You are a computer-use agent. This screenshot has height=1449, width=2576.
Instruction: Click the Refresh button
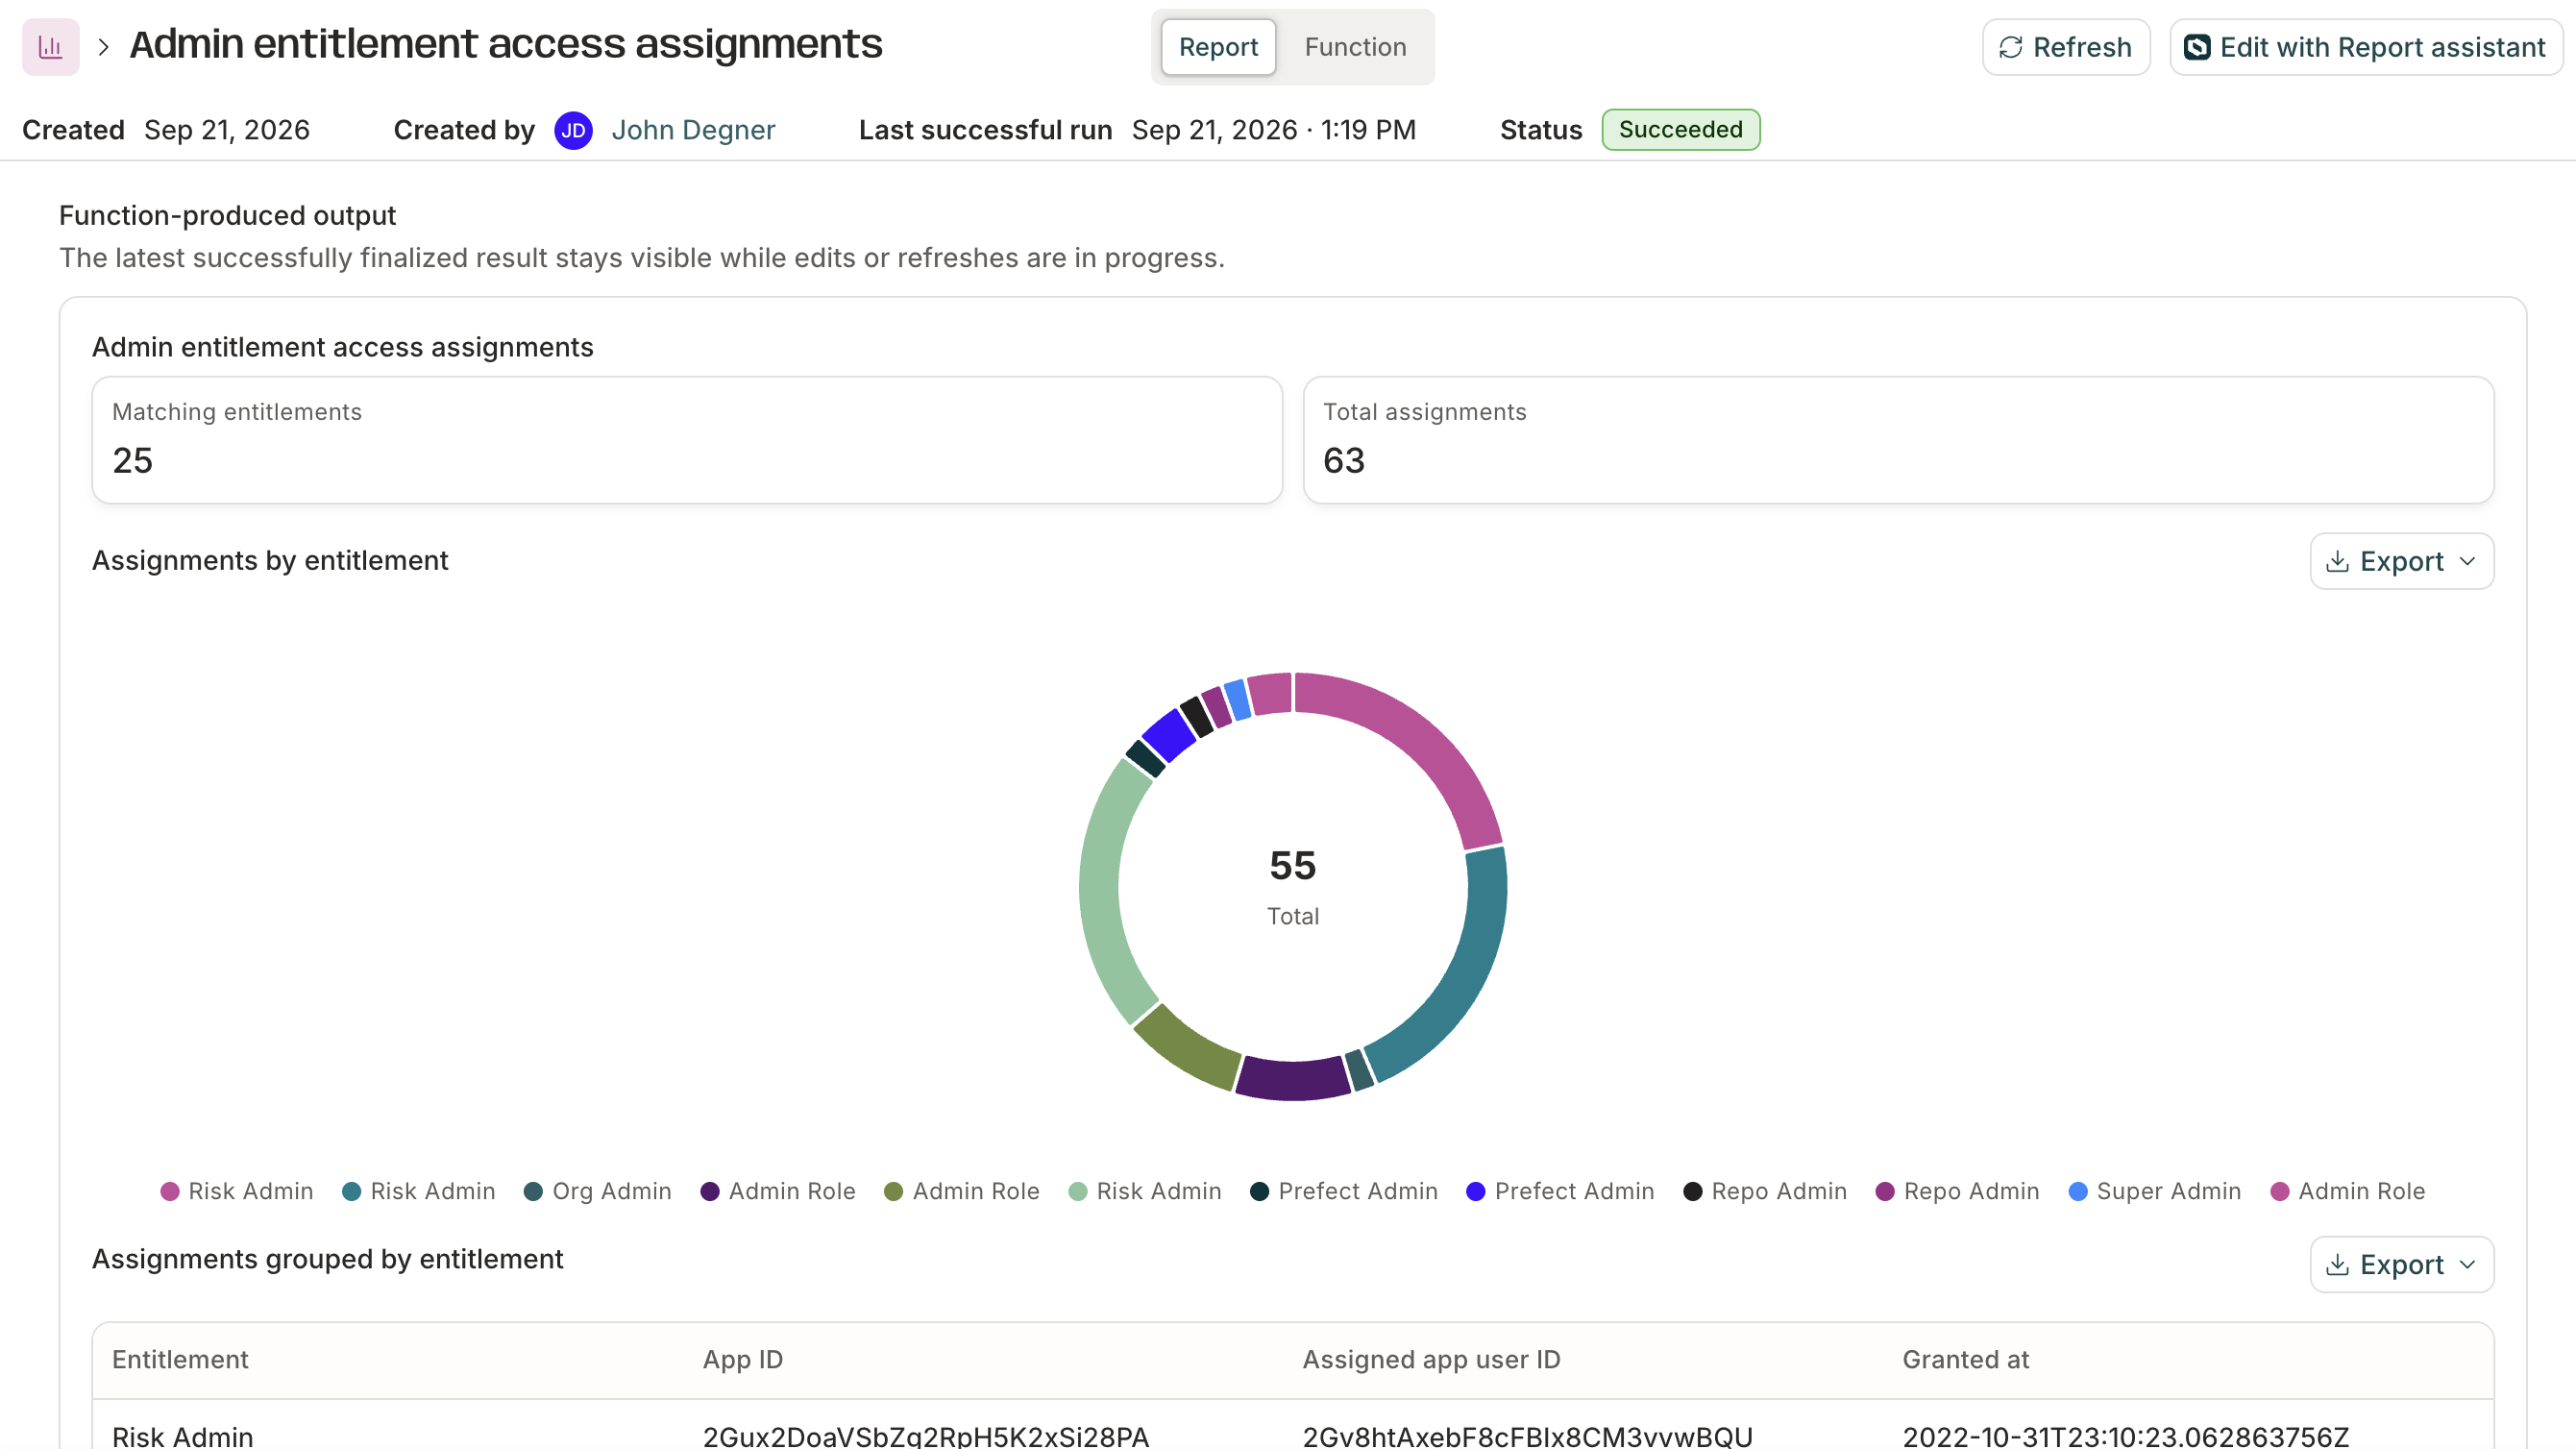pyautogui.click(x=2065, y=47)
